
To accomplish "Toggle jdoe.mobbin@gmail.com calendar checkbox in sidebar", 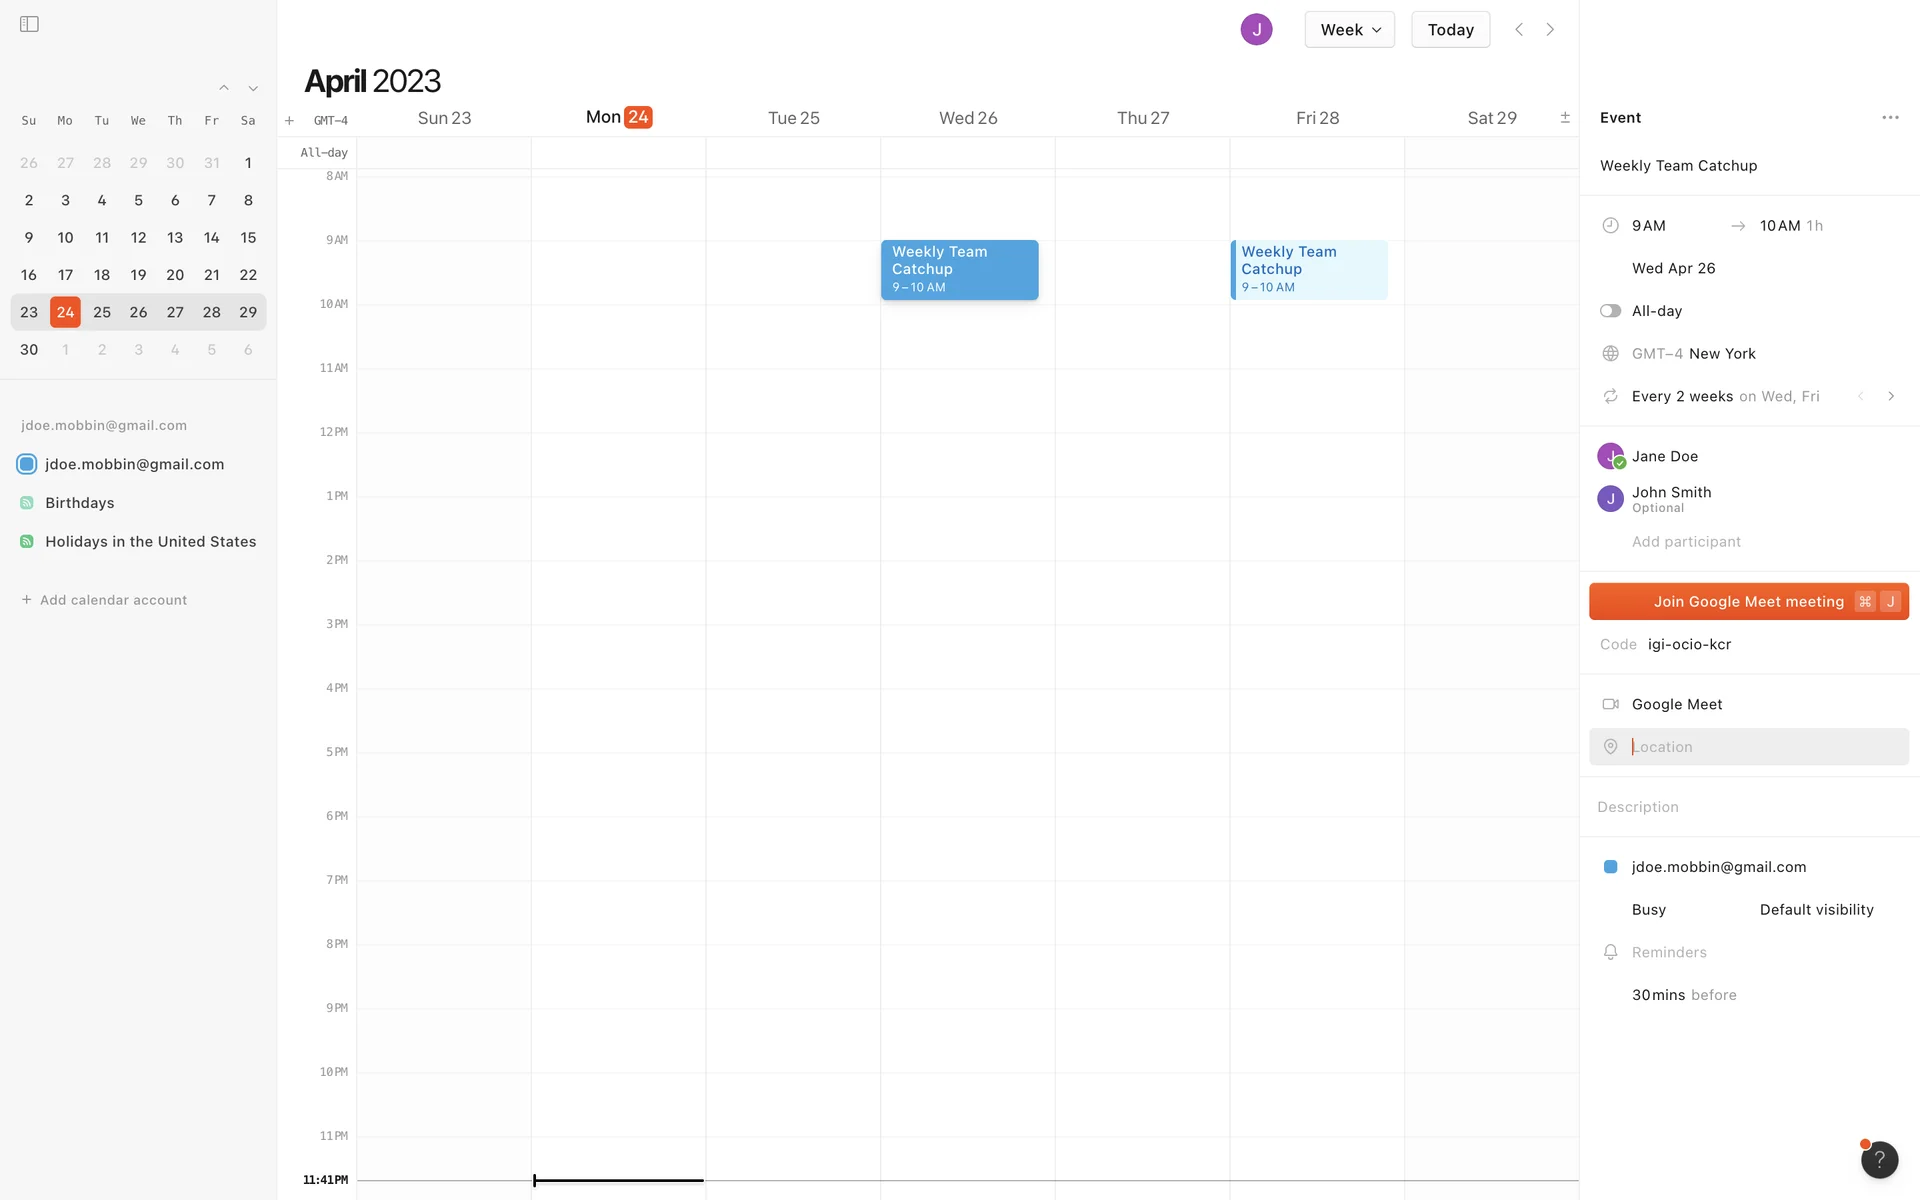I will click(x=27, y=464).
